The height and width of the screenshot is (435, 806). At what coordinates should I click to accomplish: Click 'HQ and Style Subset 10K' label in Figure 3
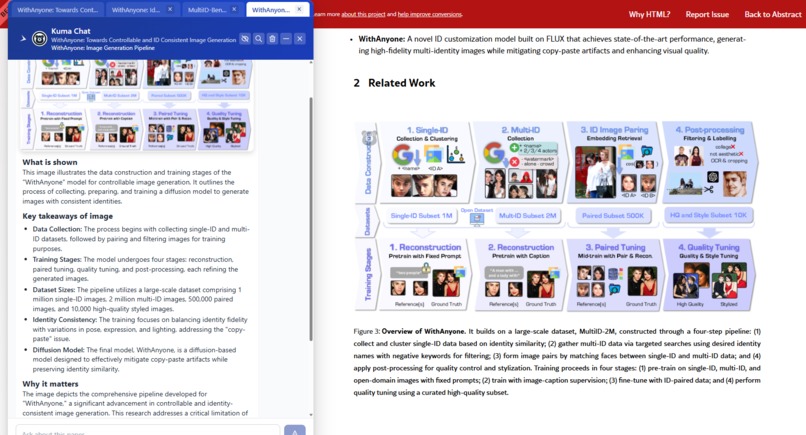pyautogui.click(x=708, y=215)
